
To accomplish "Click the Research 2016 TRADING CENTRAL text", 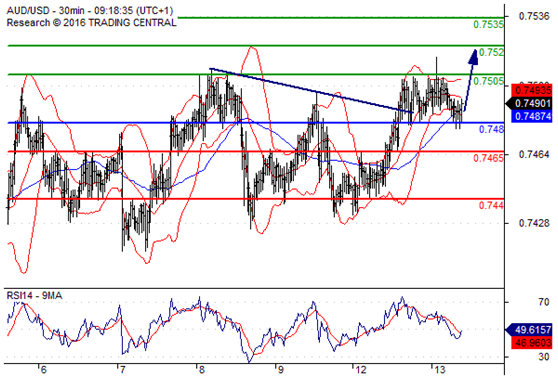I will click(91, 23).
